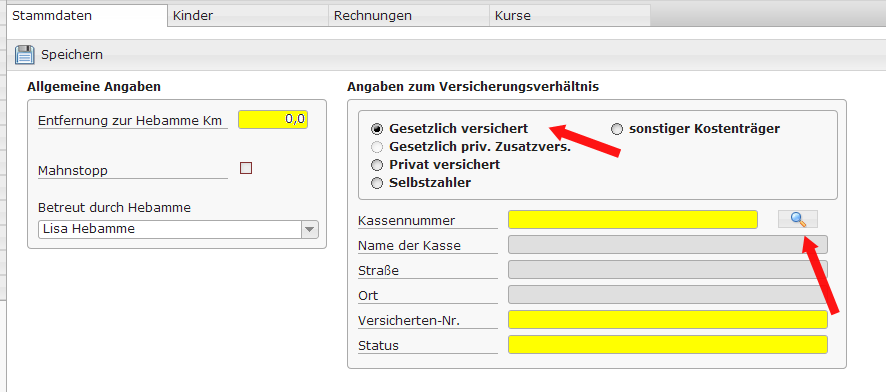Click the Entfernung zur Hebamme Km field
The width and height of the screenshot is (886, 392).
(x=273, y=119)
